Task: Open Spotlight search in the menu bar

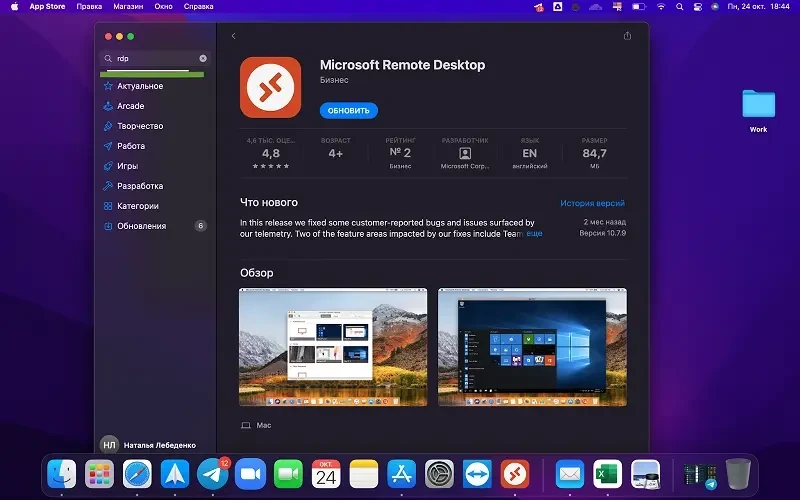Action: coord(679,7)
